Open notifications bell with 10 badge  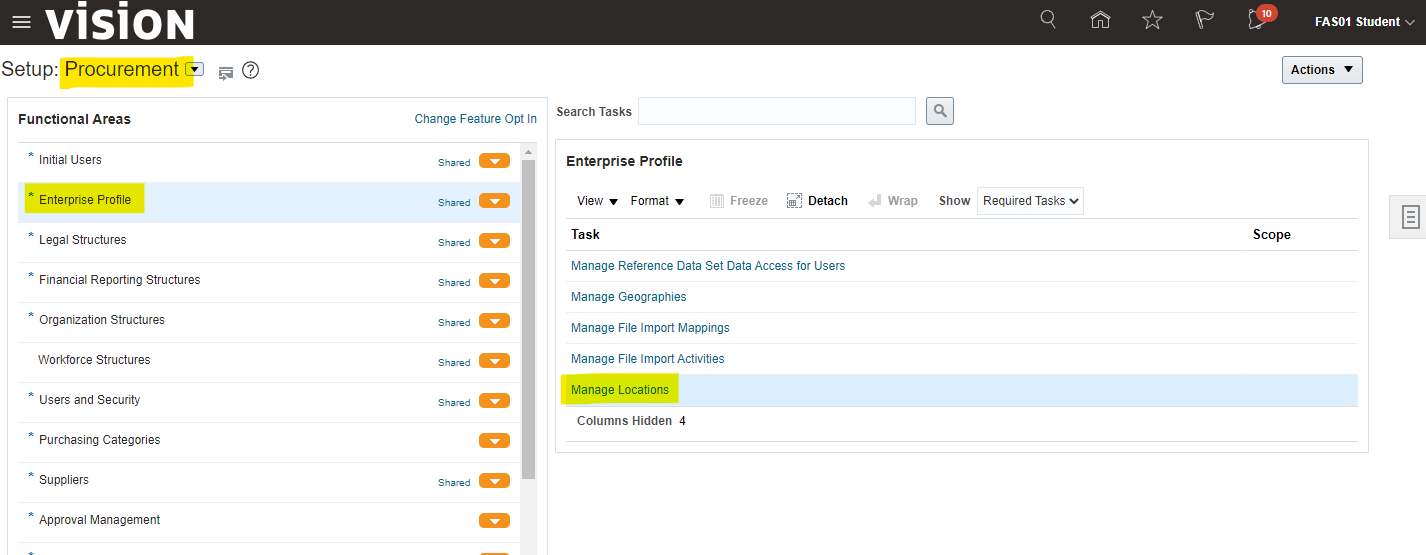click(x=1258, y=20)
